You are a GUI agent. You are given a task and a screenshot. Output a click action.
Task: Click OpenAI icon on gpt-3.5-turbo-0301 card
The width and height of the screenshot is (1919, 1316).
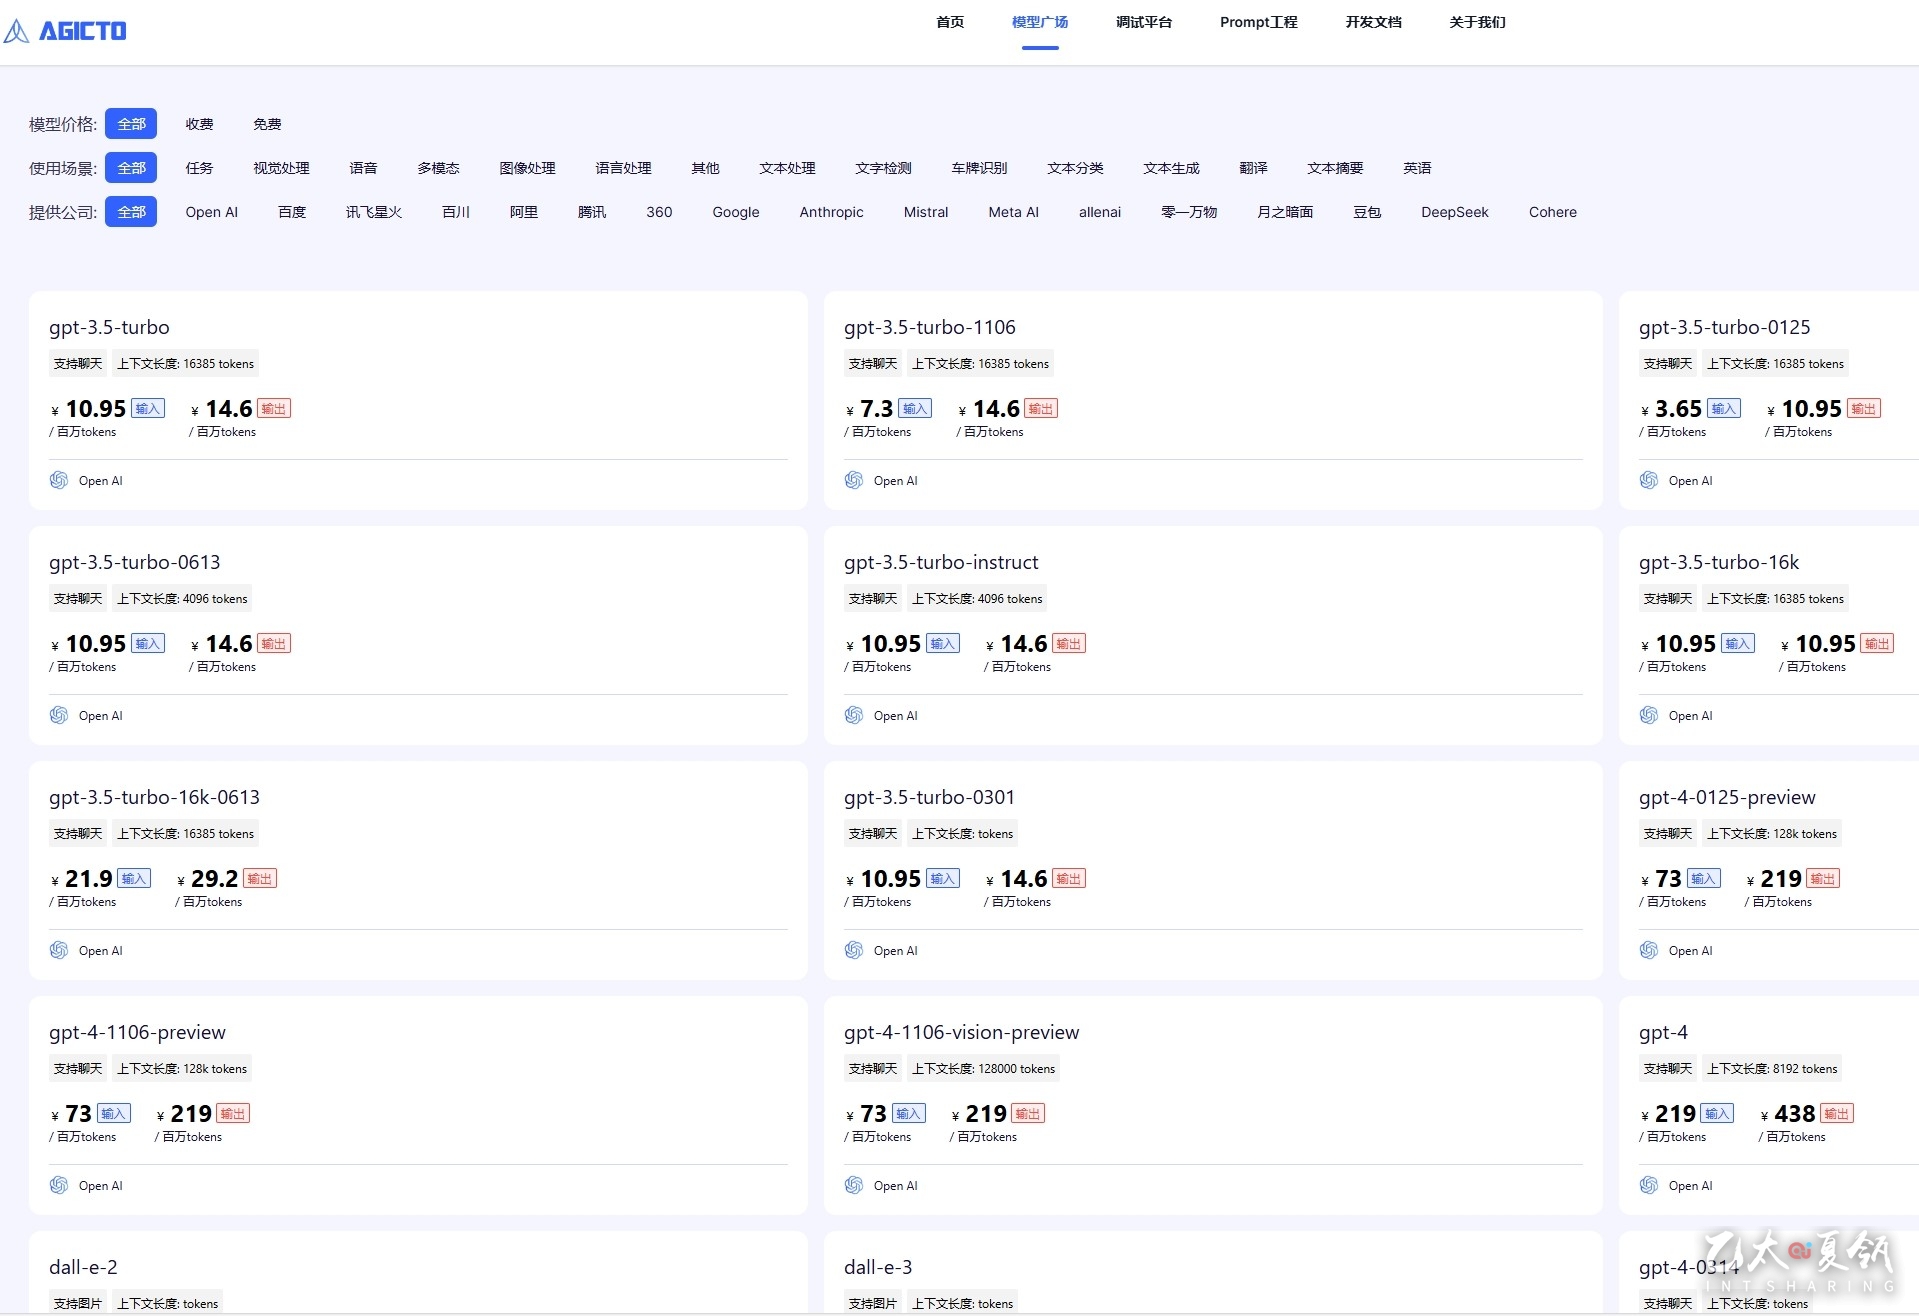[854, 950]
